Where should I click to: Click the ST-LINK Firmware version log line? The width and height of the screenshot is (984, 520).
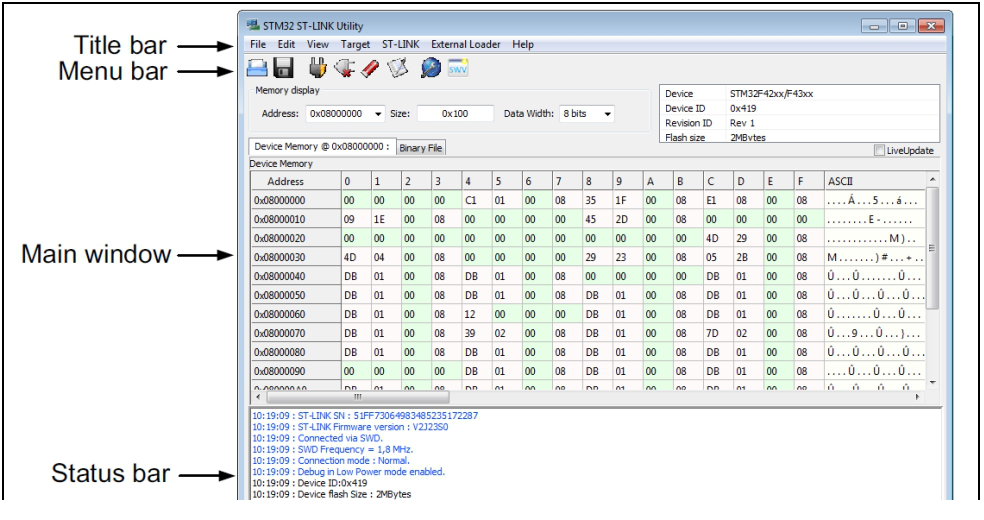[350, 427]
